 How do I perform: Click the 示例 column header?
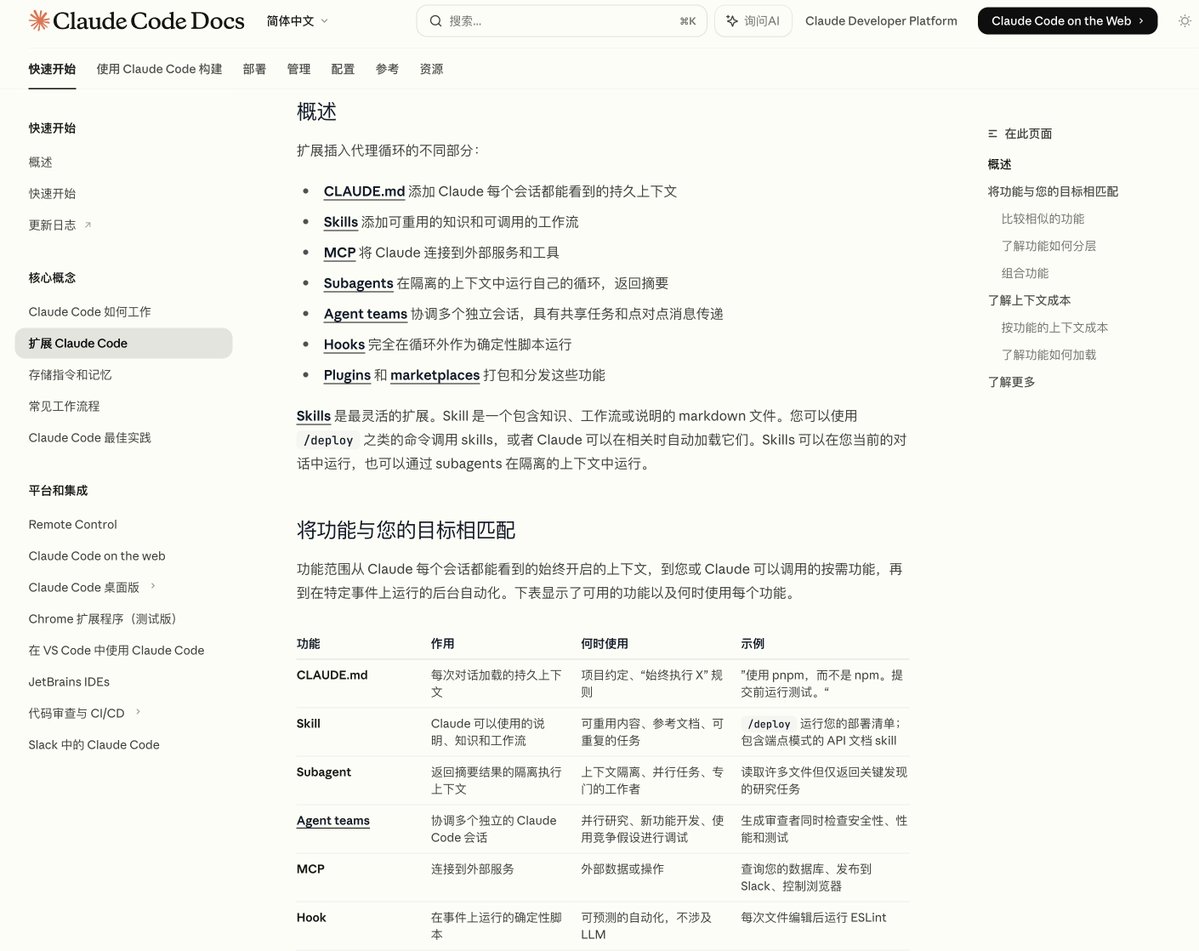(x=752, y=644)
